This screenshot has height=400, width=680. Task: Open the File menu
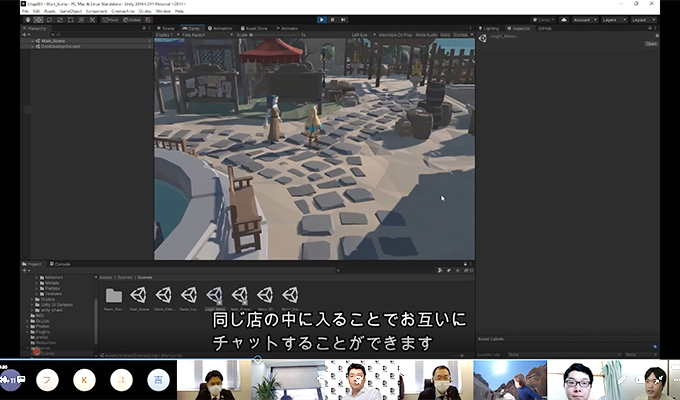pyautogui.click(x=25, y=11)
